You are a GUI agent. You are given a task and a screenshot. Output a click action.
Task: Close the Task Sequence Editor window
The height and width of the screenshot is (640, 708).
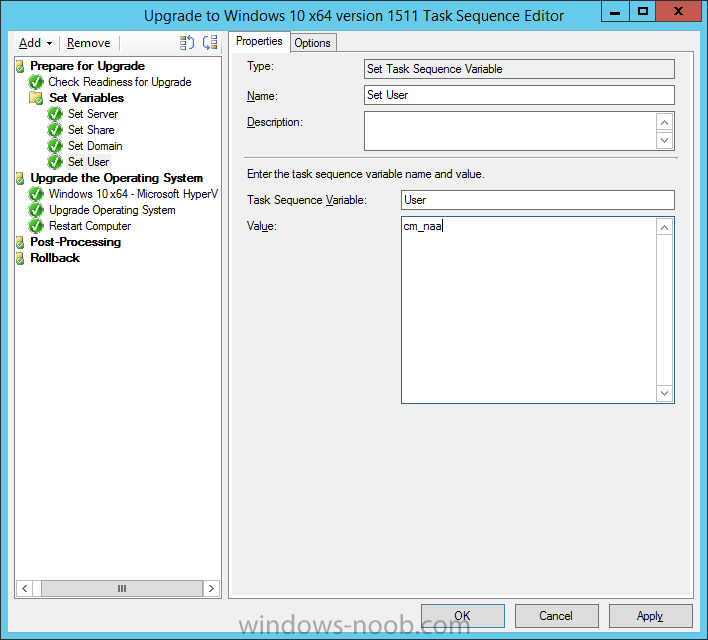pyautogui.click(x=678, y=11)
